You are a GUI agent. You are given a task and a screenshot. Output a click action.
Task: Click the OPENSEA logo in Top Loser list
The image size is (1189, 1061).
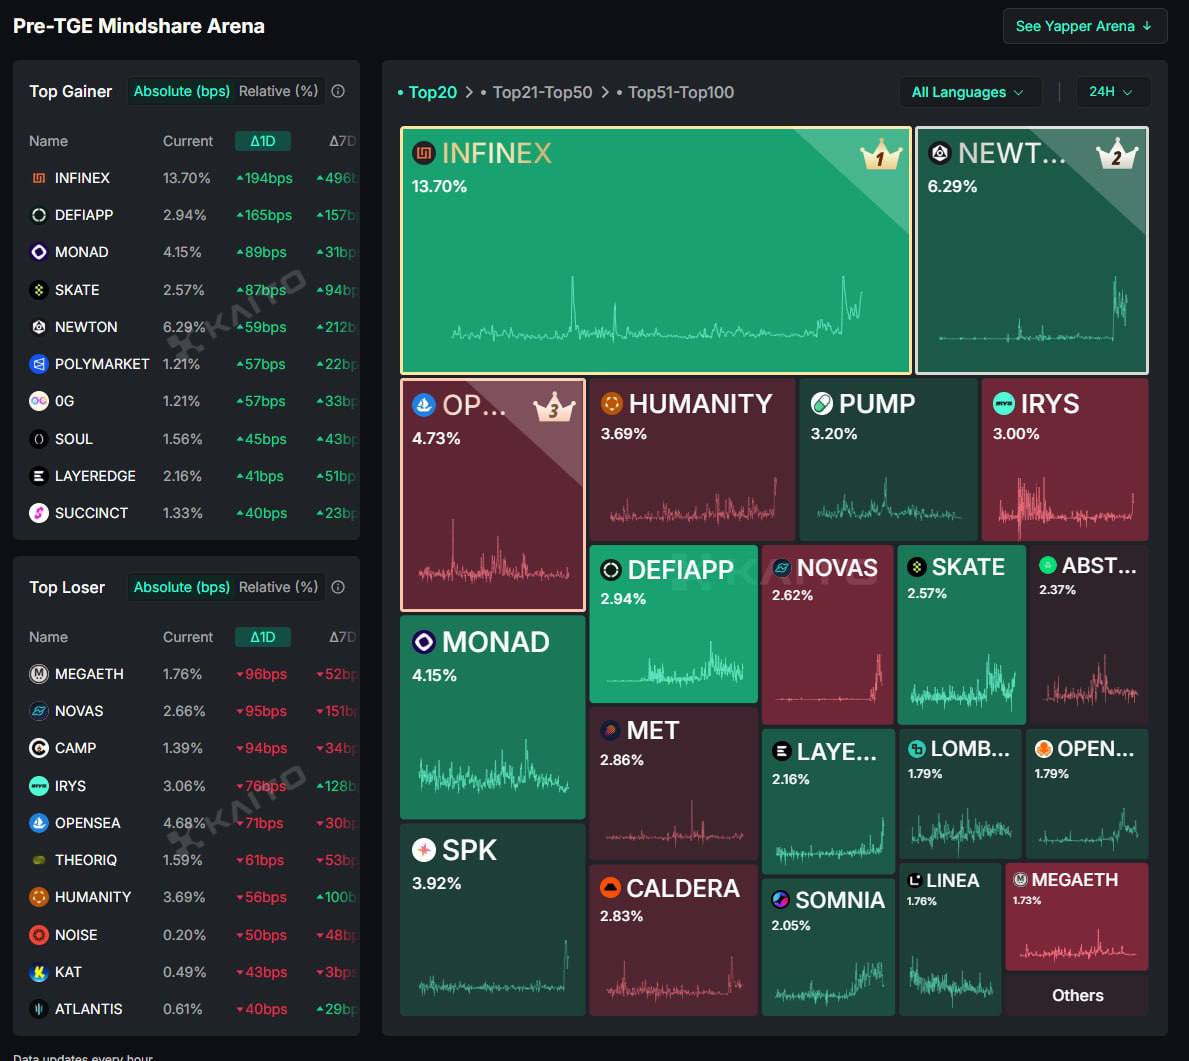pyautogui.click(x=39, y=823)
